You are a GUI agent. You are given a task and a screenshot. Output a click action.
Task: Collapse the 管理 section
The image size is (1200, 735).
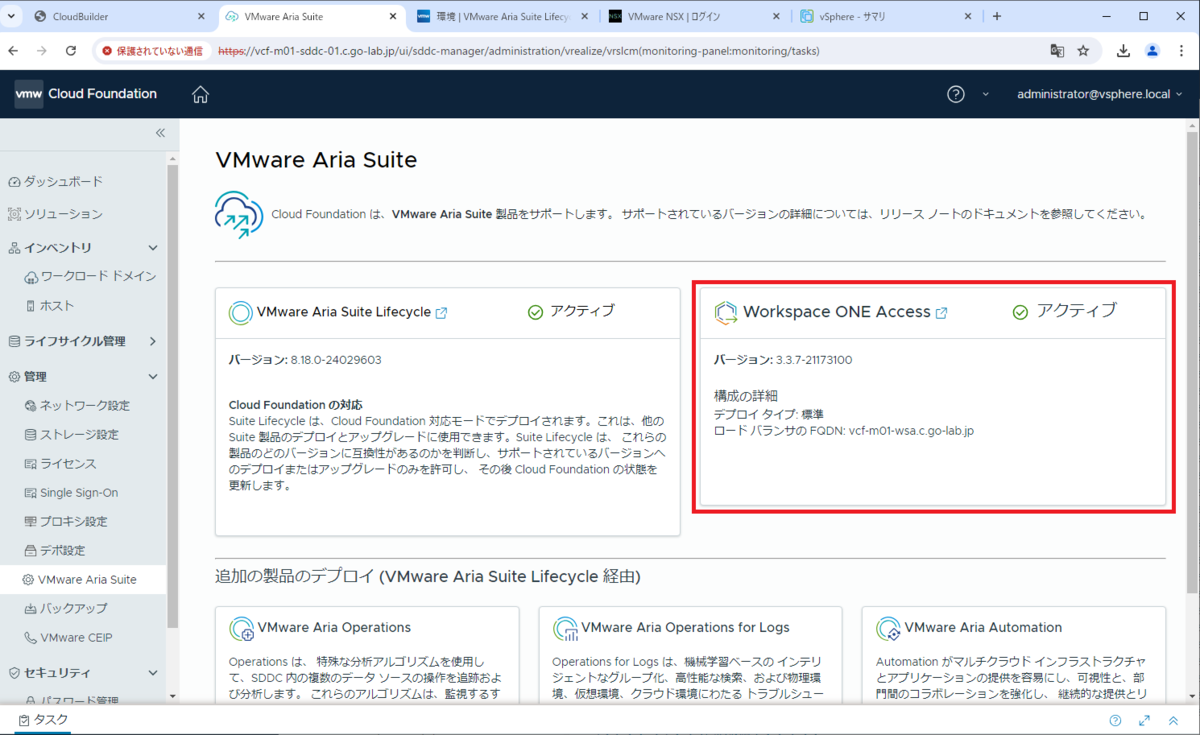tap(153, 376)
